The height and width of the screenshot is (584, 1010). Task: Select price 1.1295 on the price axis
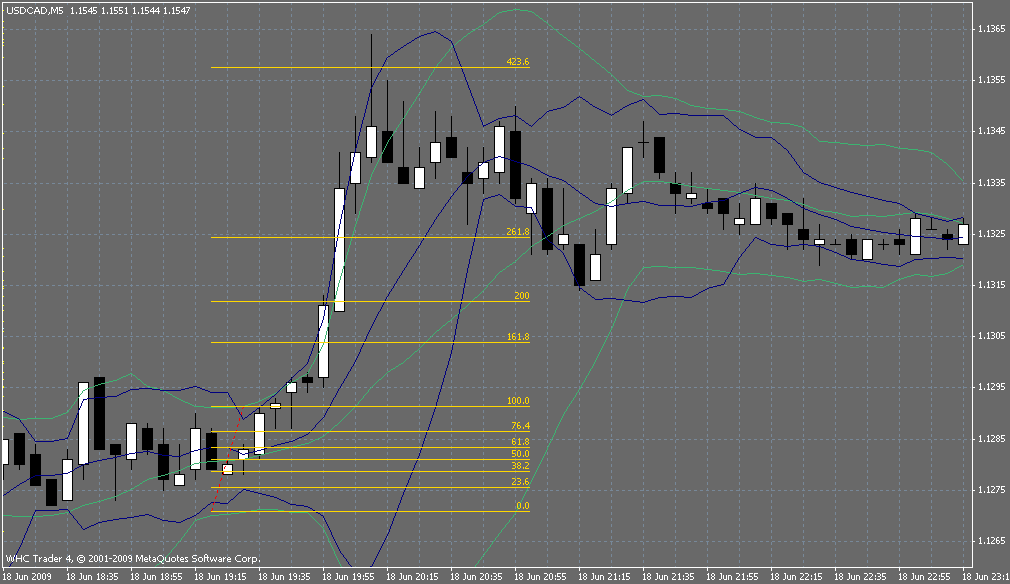pyautogui.click(x=991, y=387)
